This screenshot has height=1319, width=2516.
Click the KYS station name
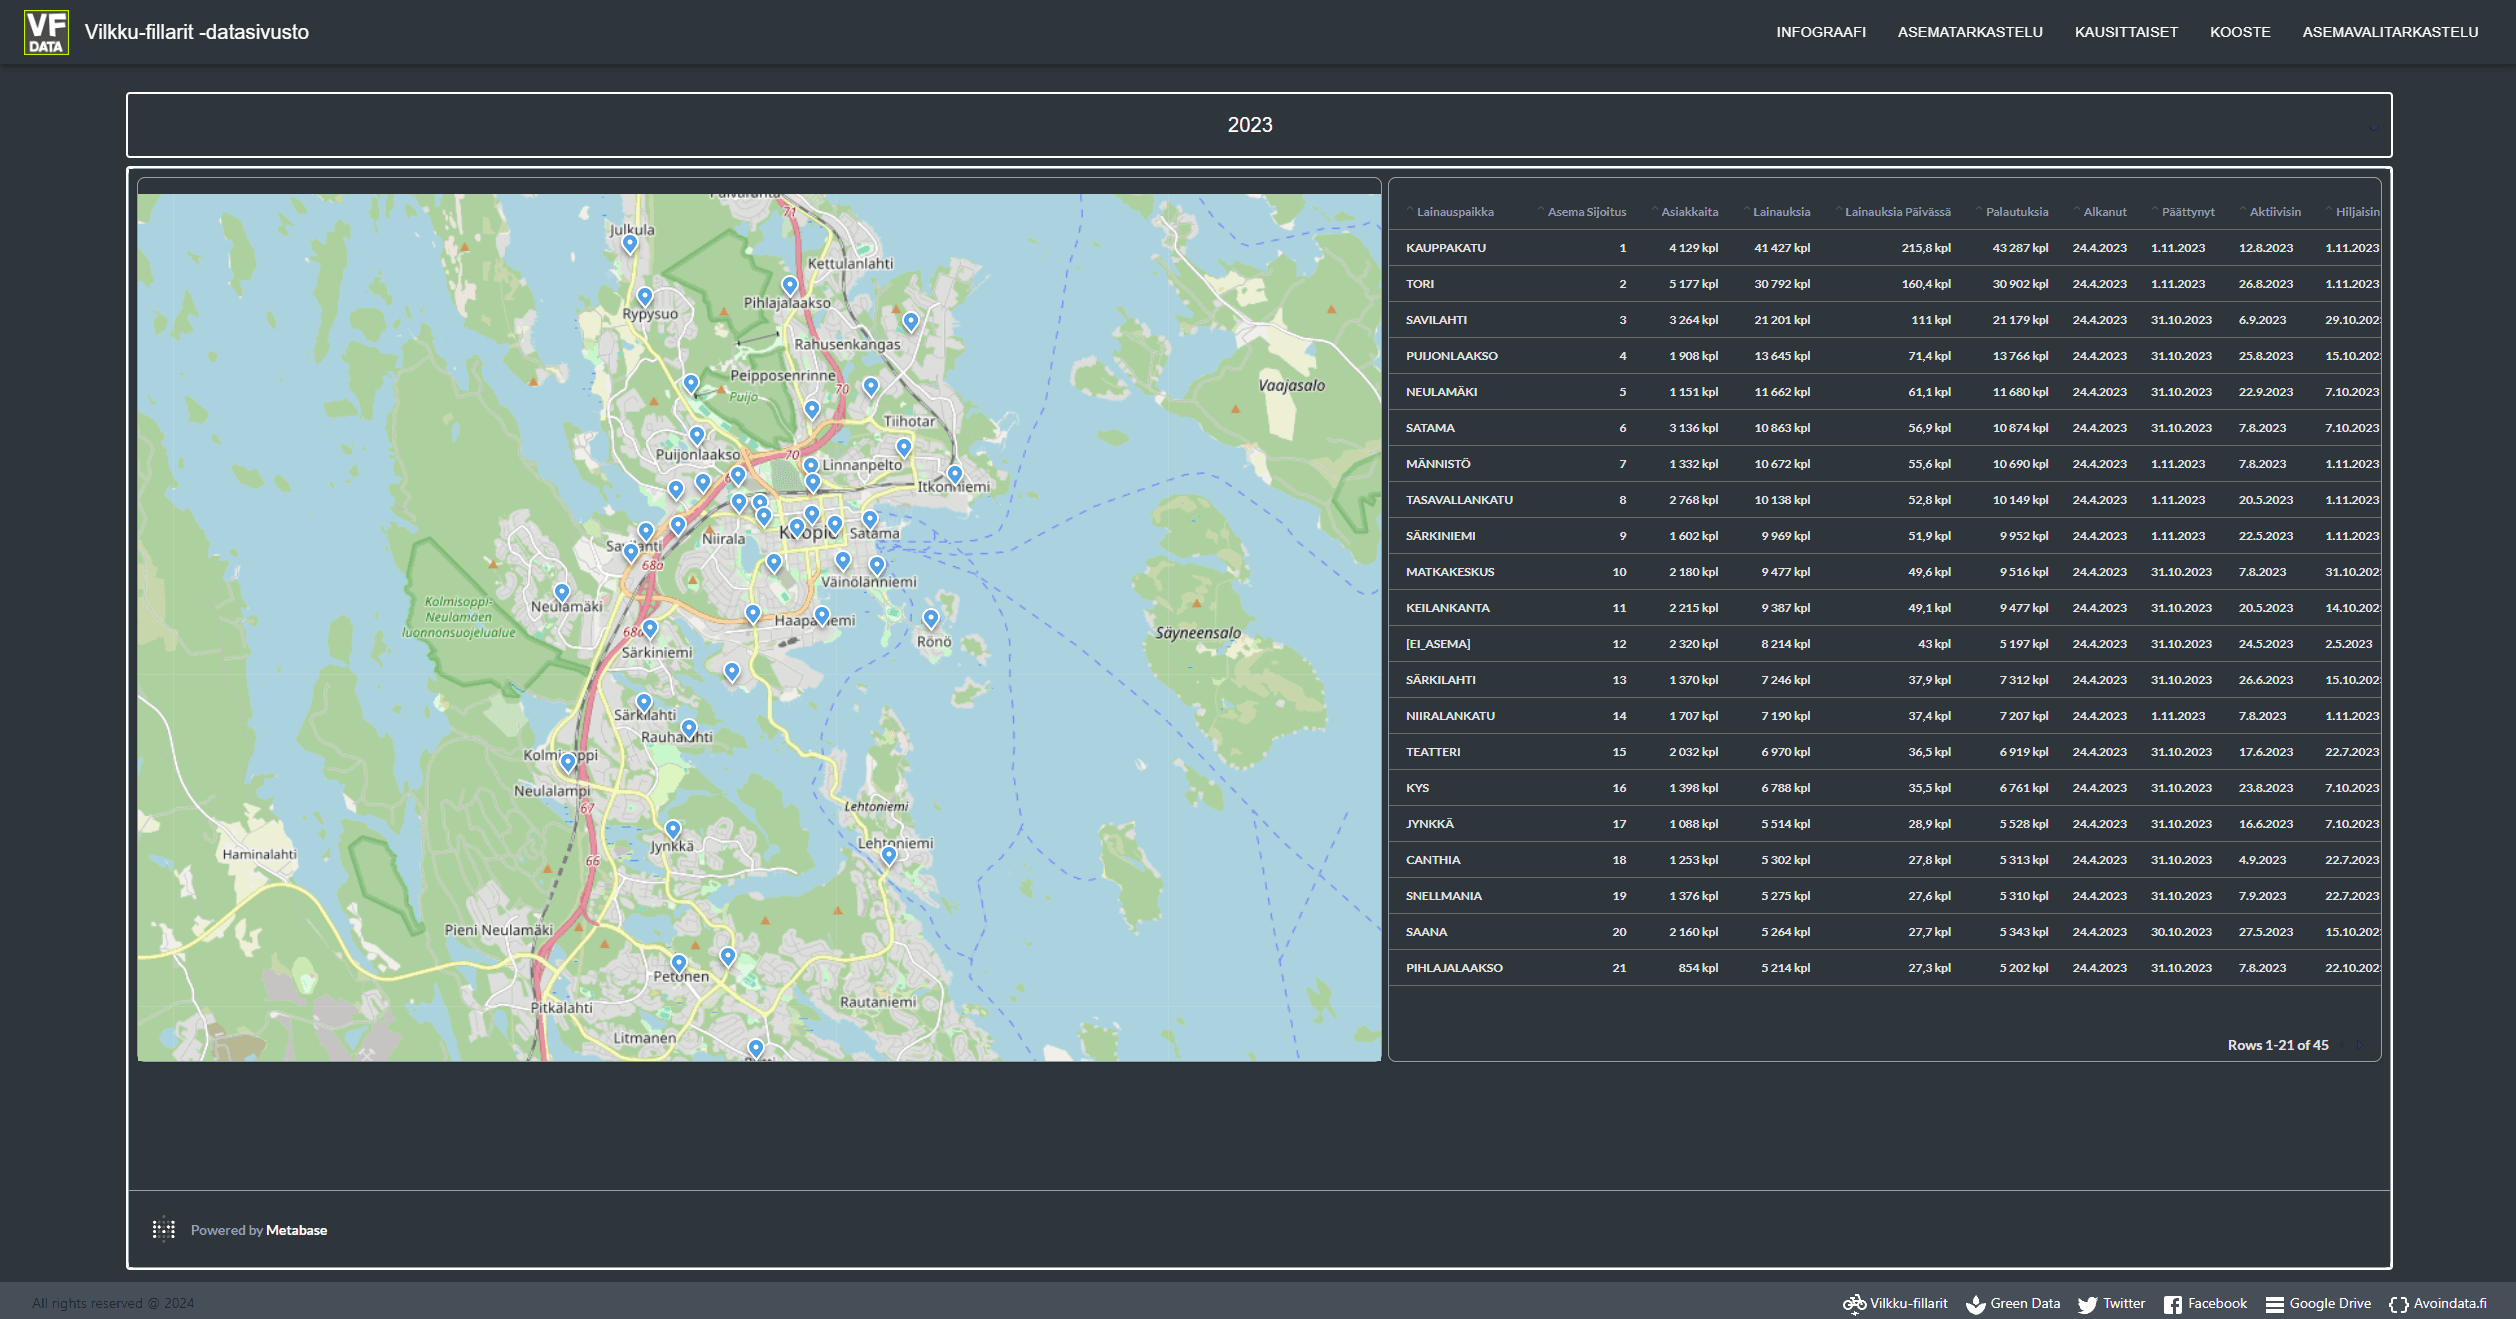coord(1418,788)
